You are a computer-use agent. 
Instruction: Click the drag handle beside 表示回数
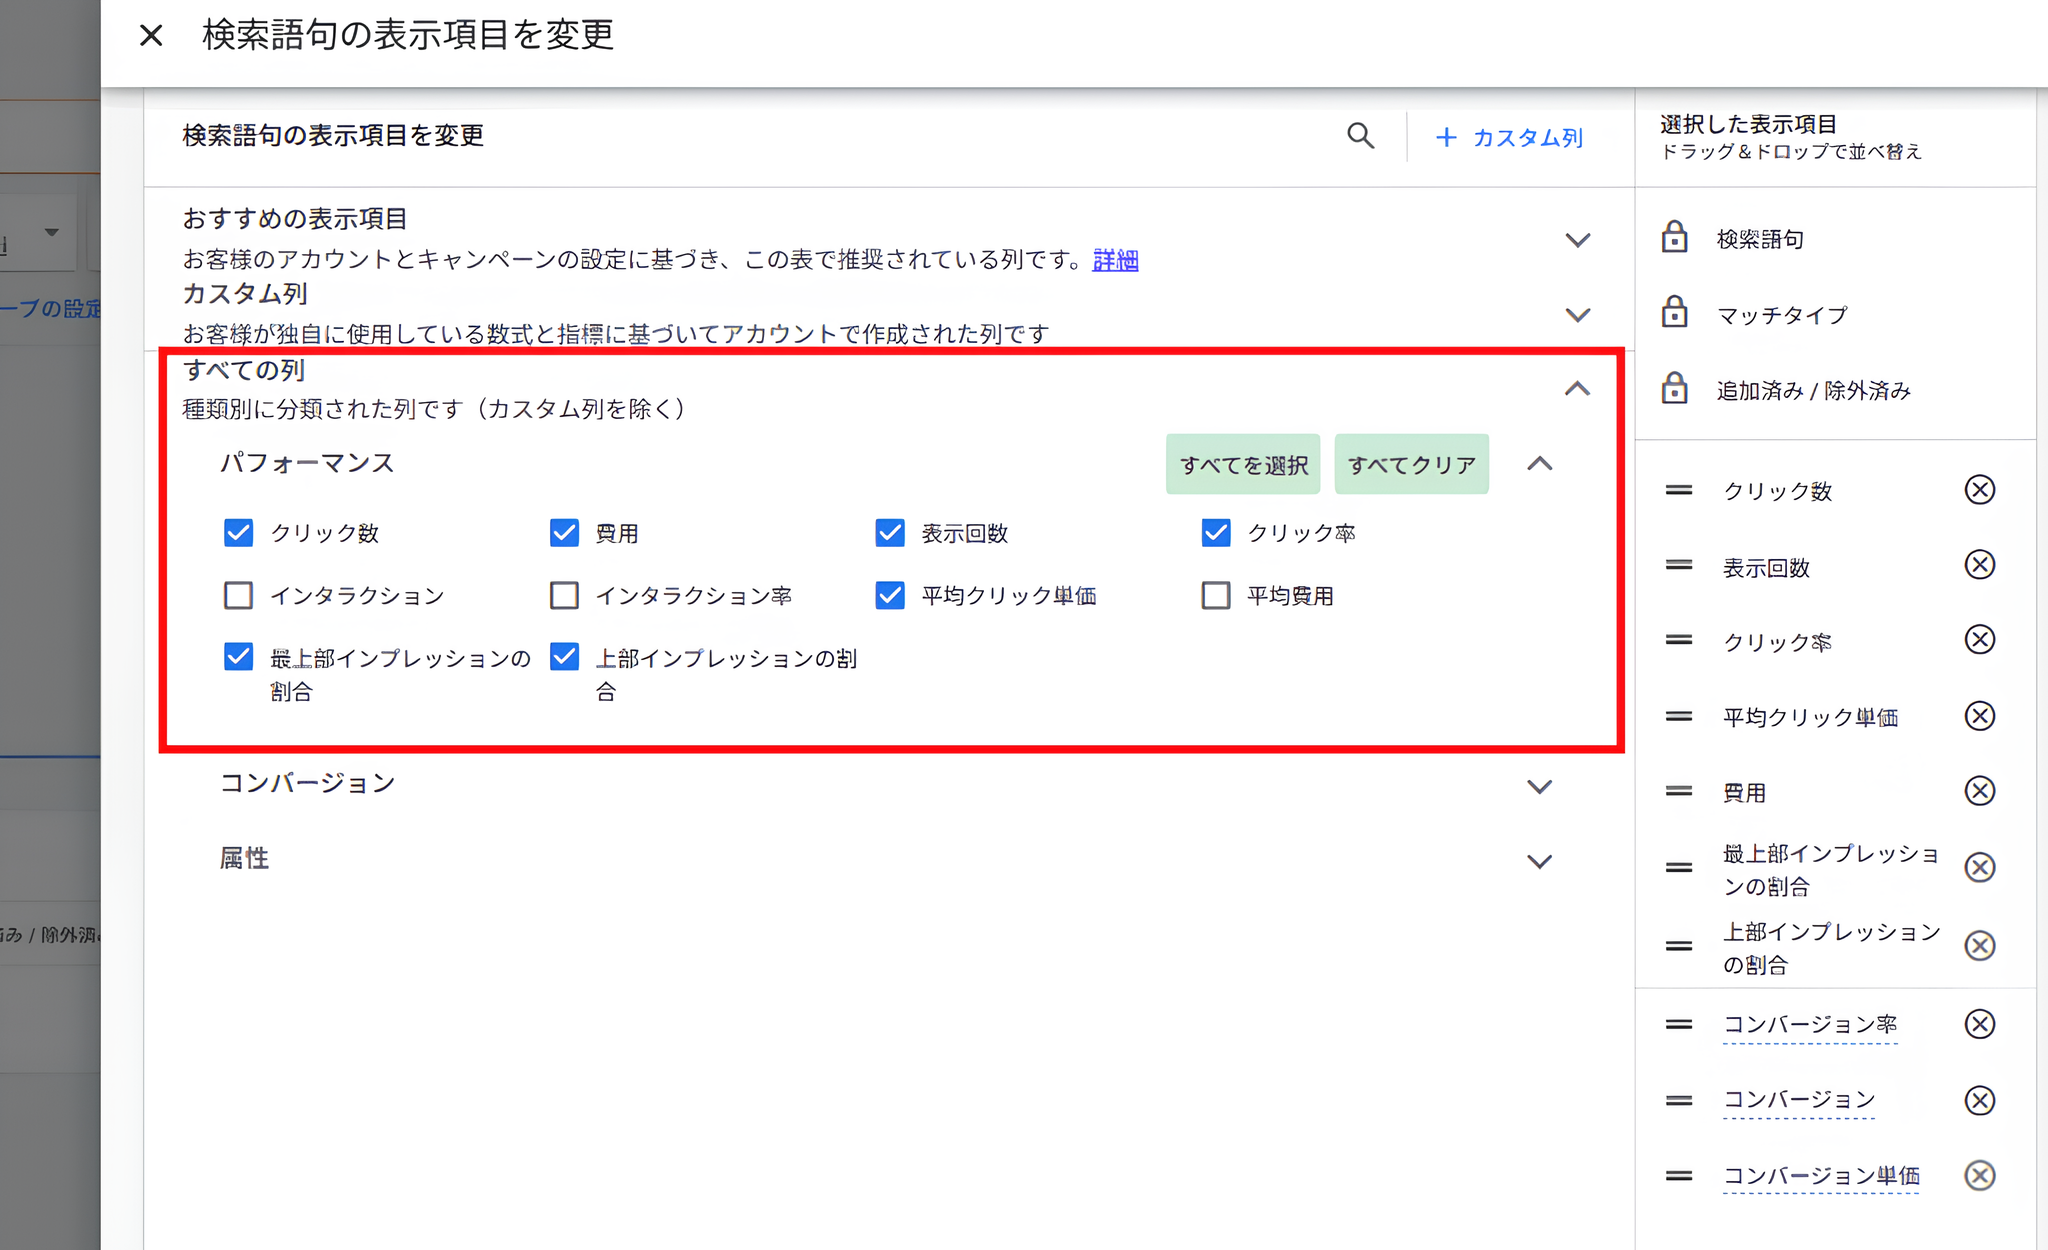(x=1678, y=565)
